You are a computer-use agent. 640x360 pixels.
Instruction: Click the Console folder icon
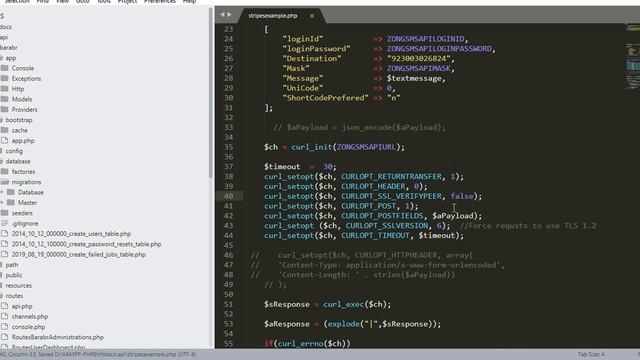[4, 68]
